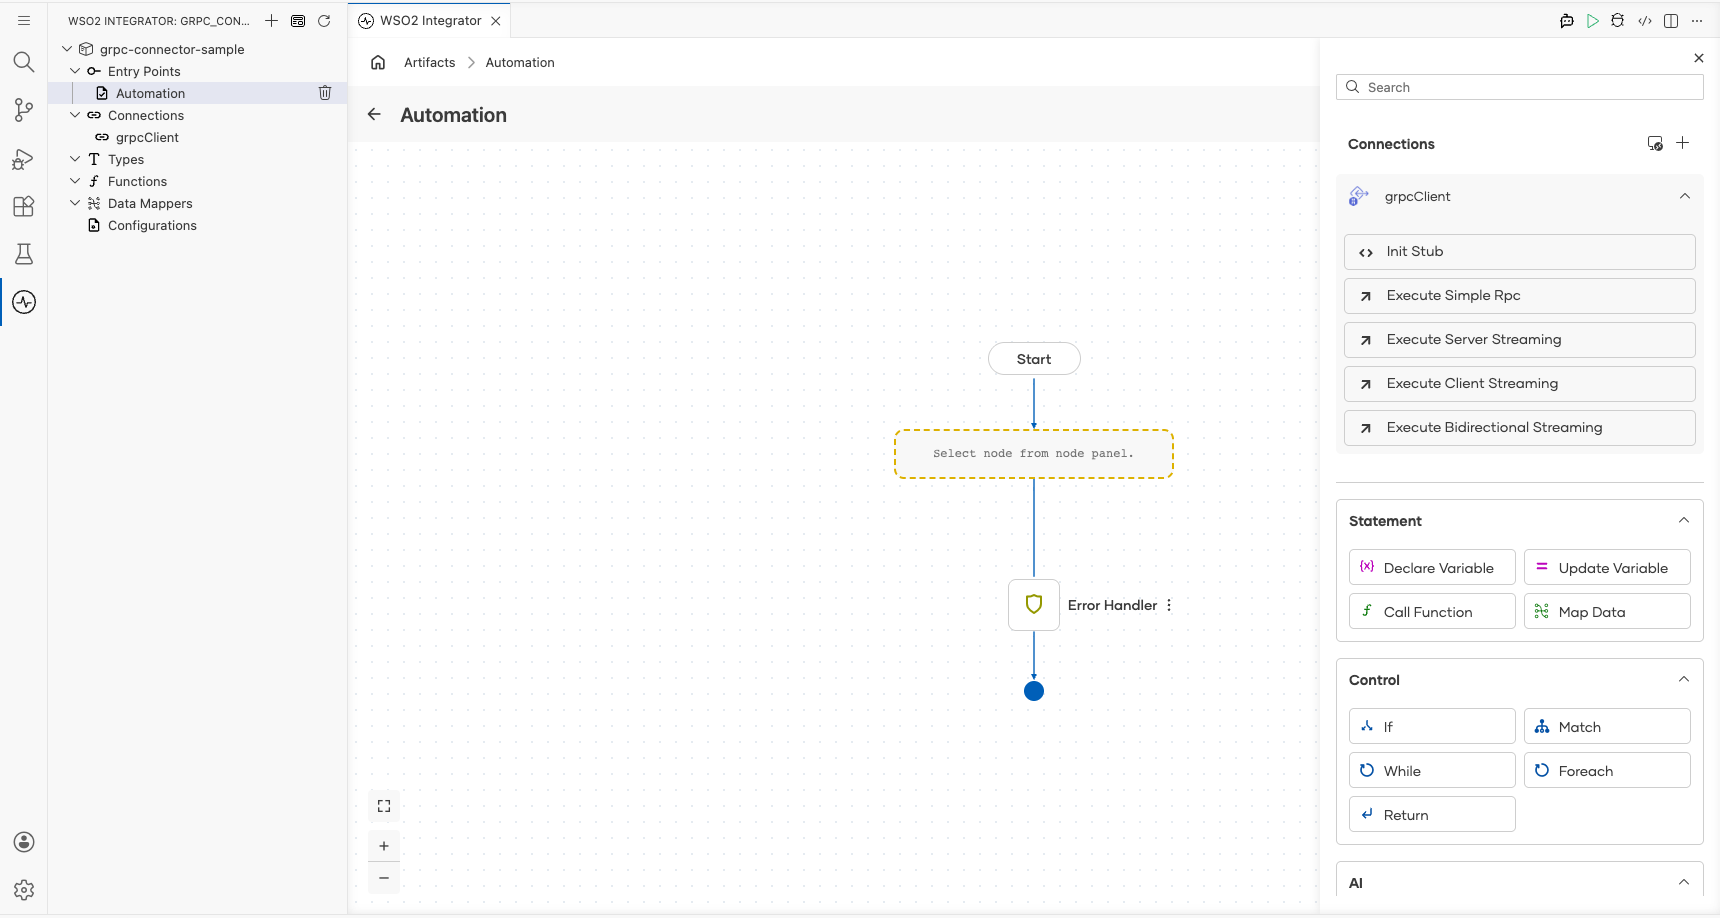The image size is (1720, 918).
Task: Select Artifacts in the breadcrumb
Action: click(x=430, y=62)
